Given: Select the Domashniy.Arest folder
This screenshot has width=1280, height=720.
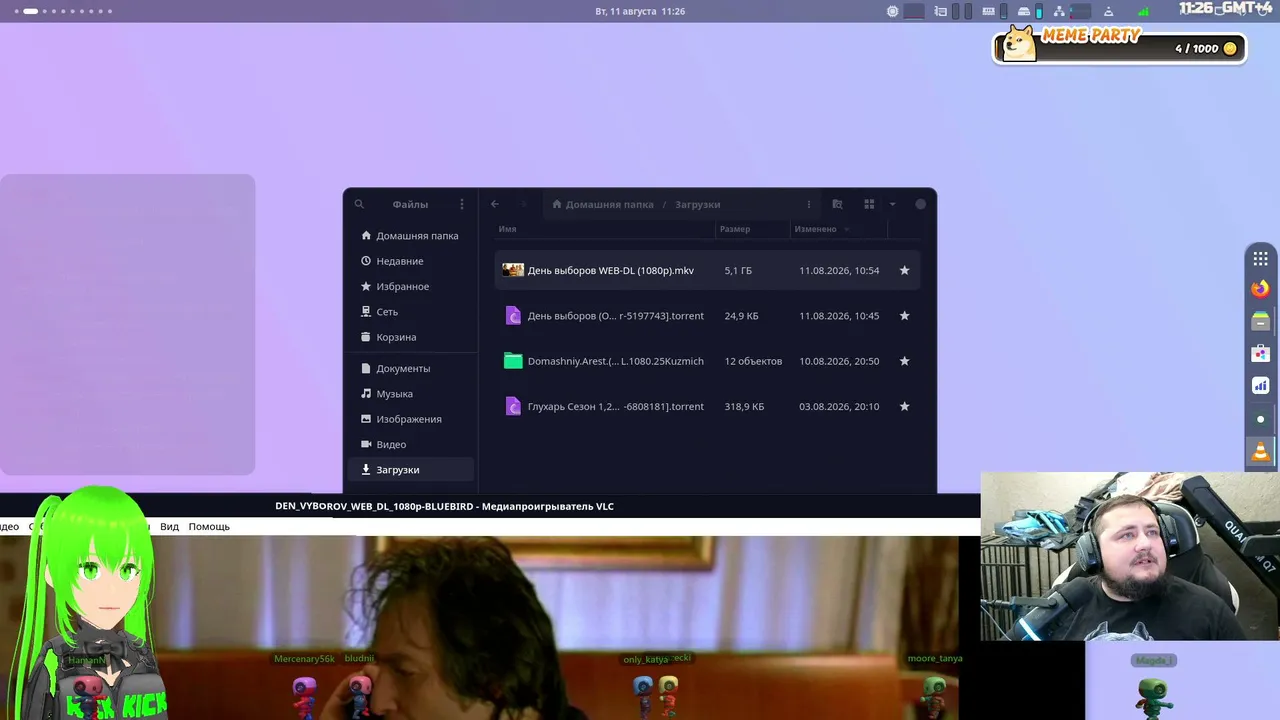Looking at the screenshot, I should tap(707, 361).
